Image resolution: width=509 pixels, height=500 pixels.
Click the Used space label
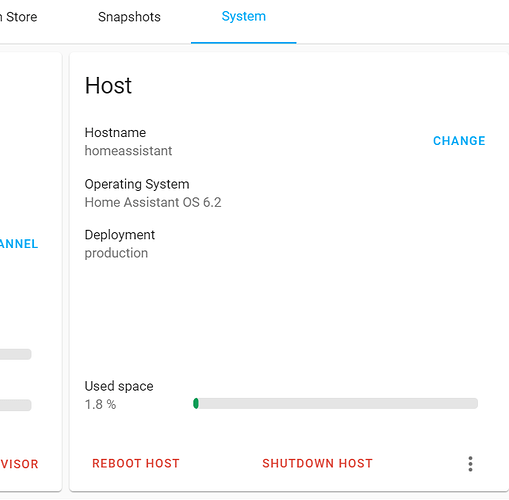coord(119,386)
